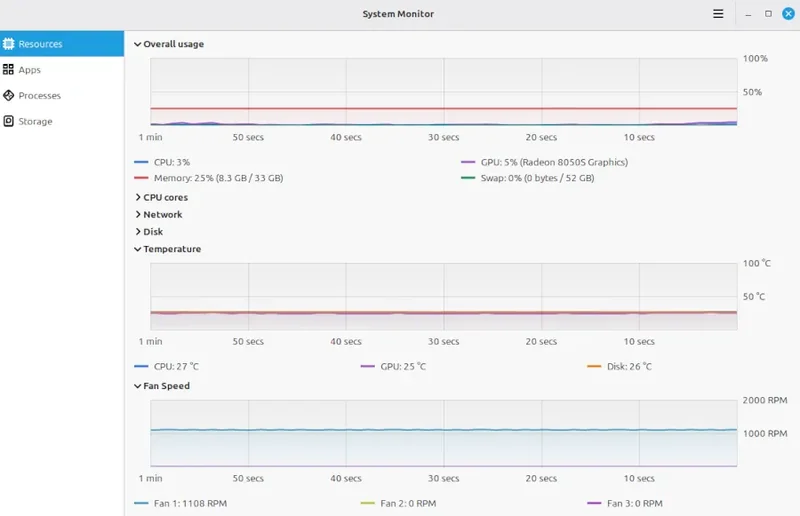The image size is (800, 516).
Task: Click the orange Disk temperature color swatch
Action: (x=594, y=366)
